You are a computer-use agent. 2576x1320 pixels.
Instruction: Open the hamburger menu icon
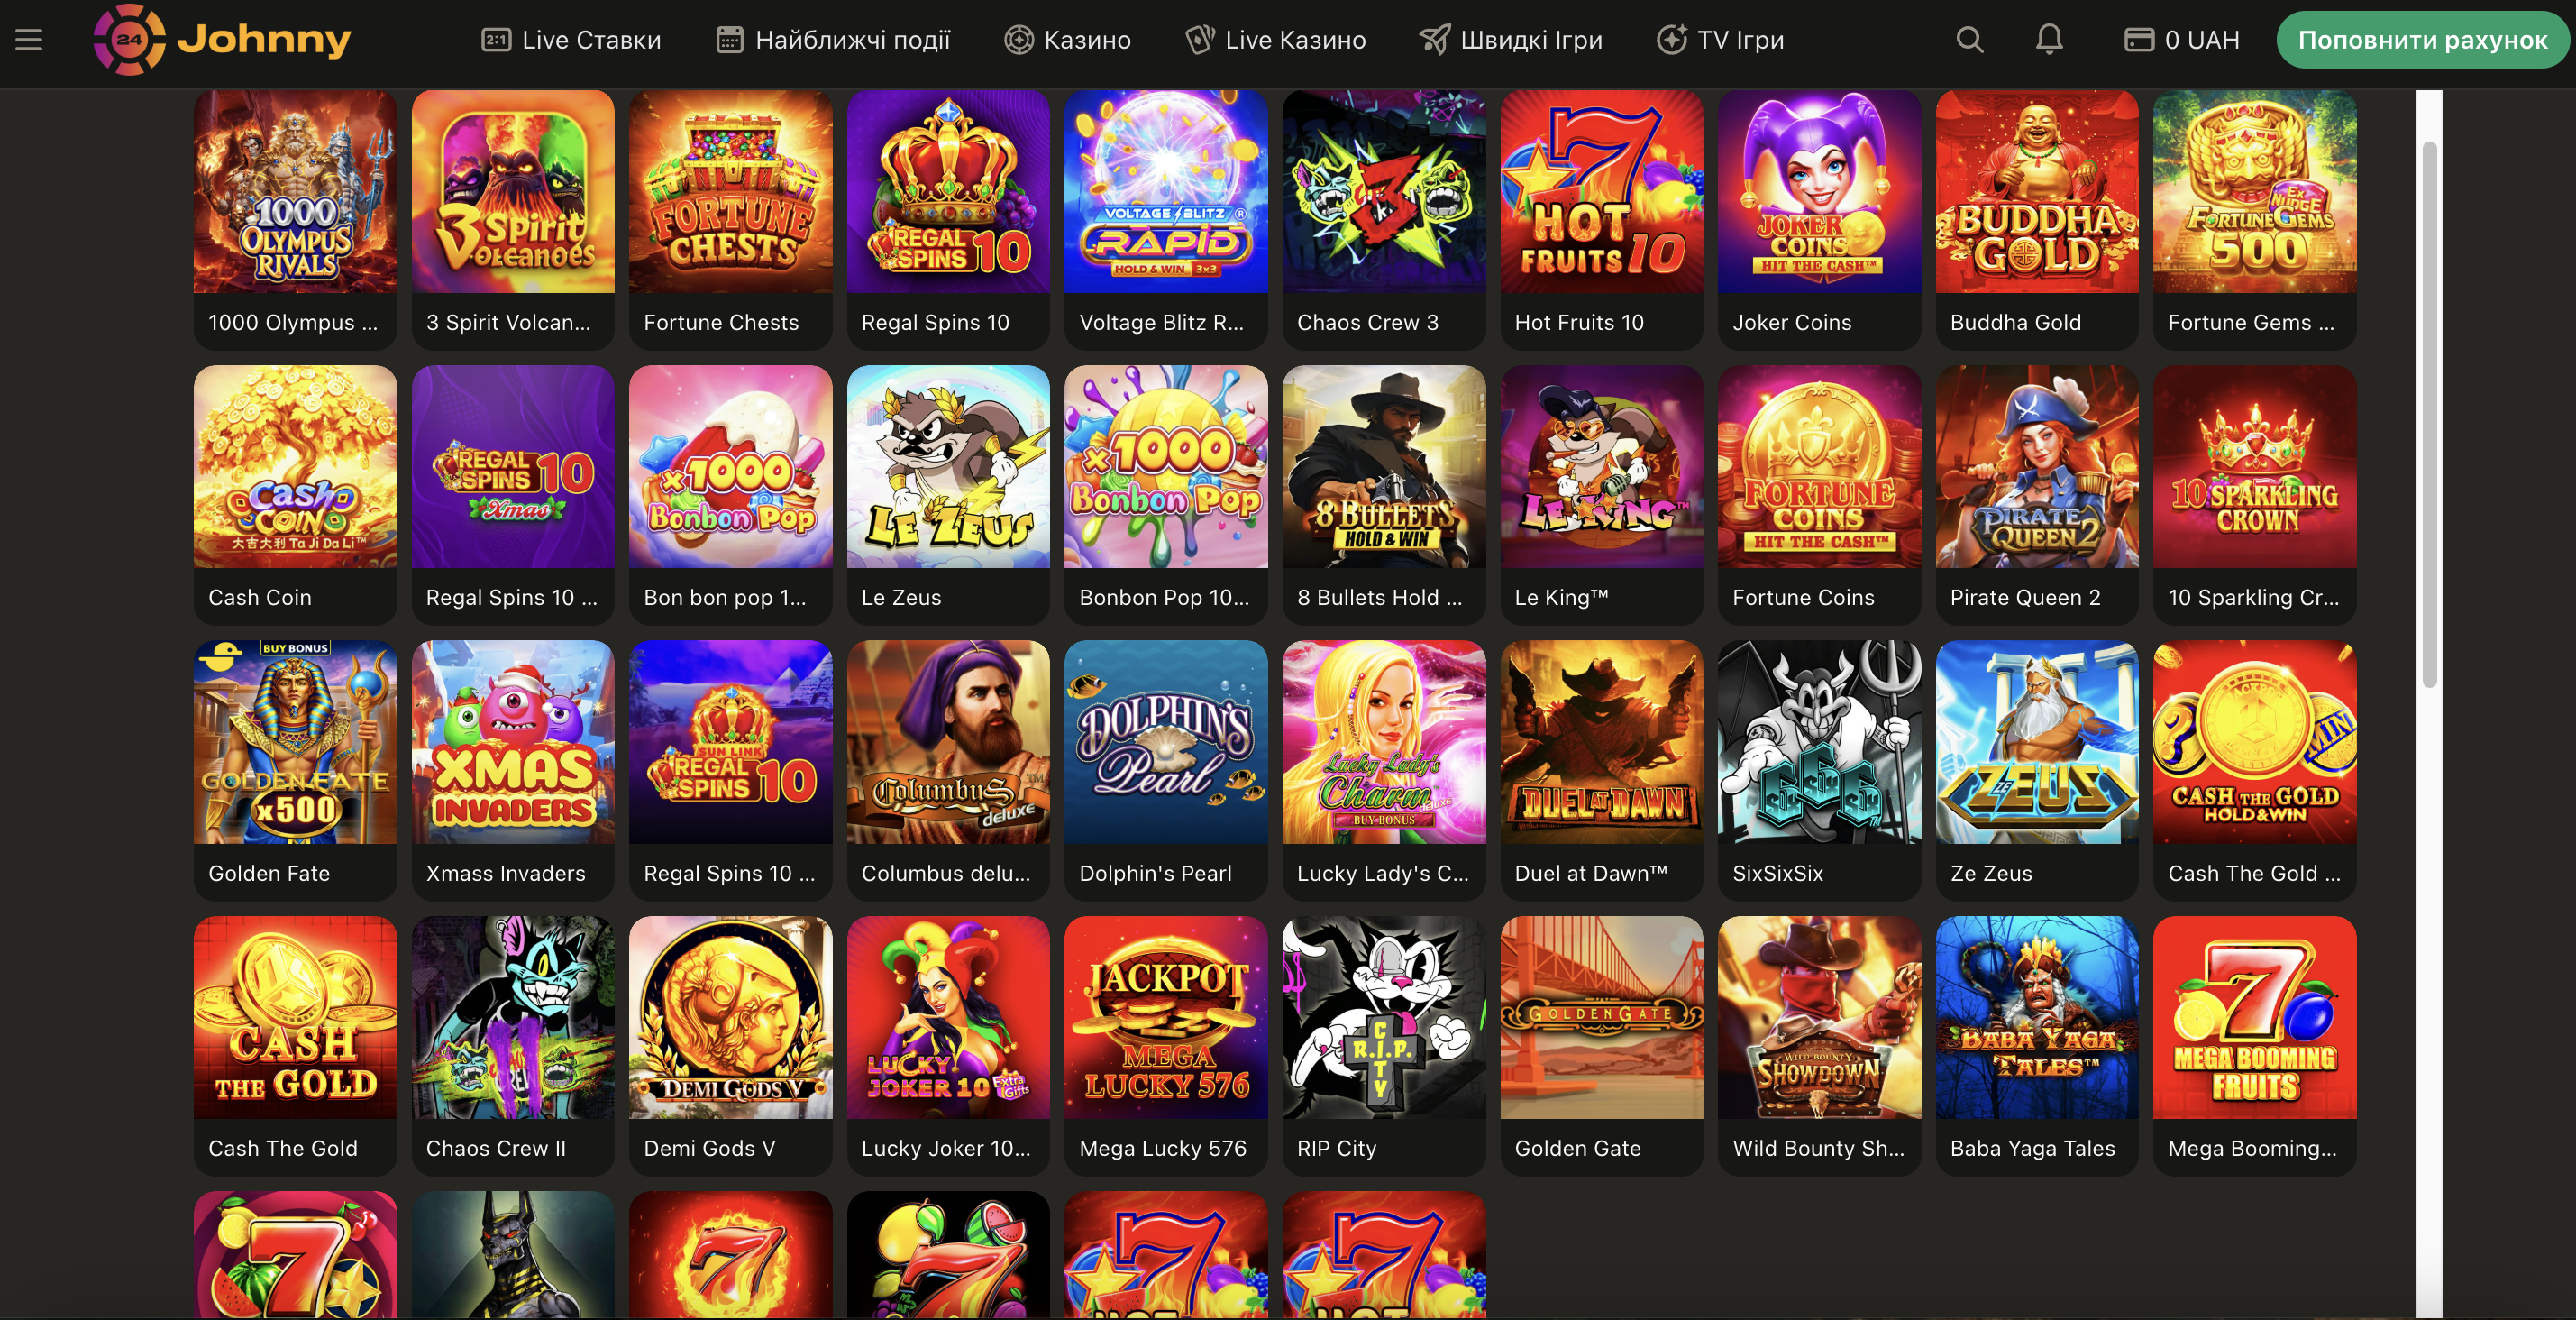coord(29,40)
